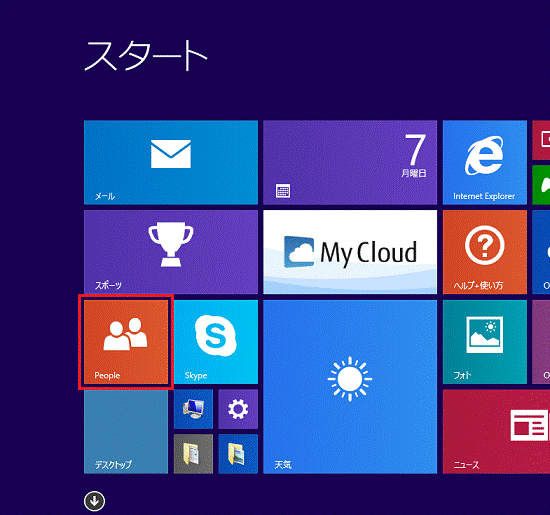Open the small red tile in the top-right corner
The width and height of the screenshot is (550, 515).
tap(541, 140)
